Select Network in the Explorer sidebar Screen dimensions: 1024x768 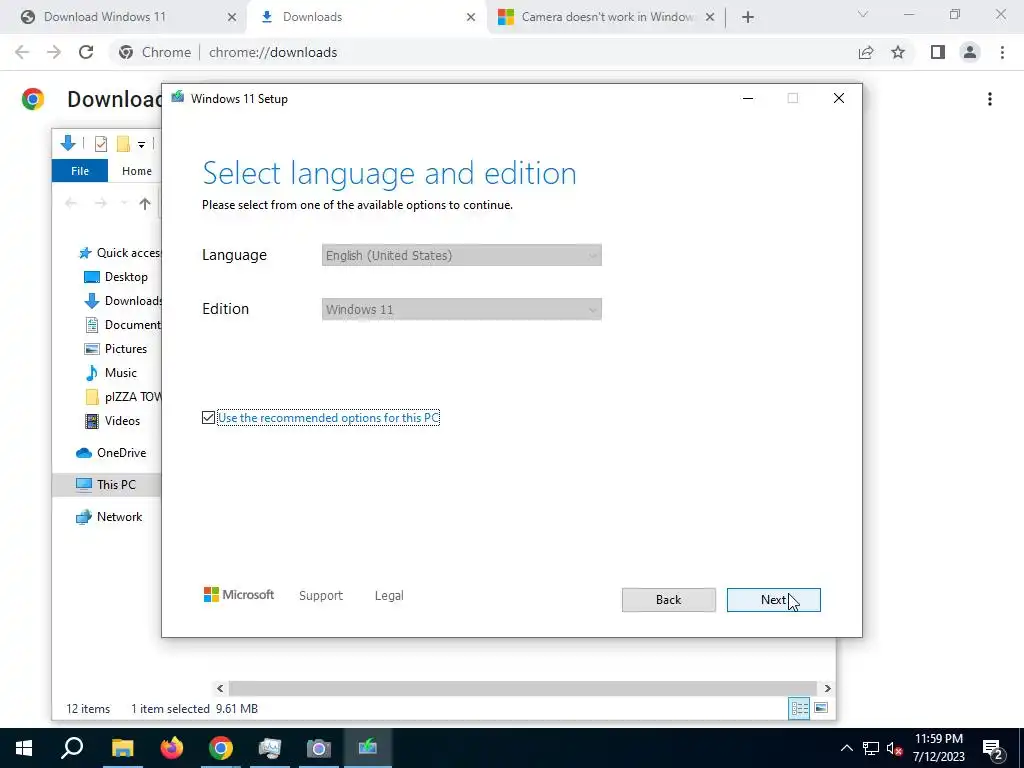tap(109, 517)
